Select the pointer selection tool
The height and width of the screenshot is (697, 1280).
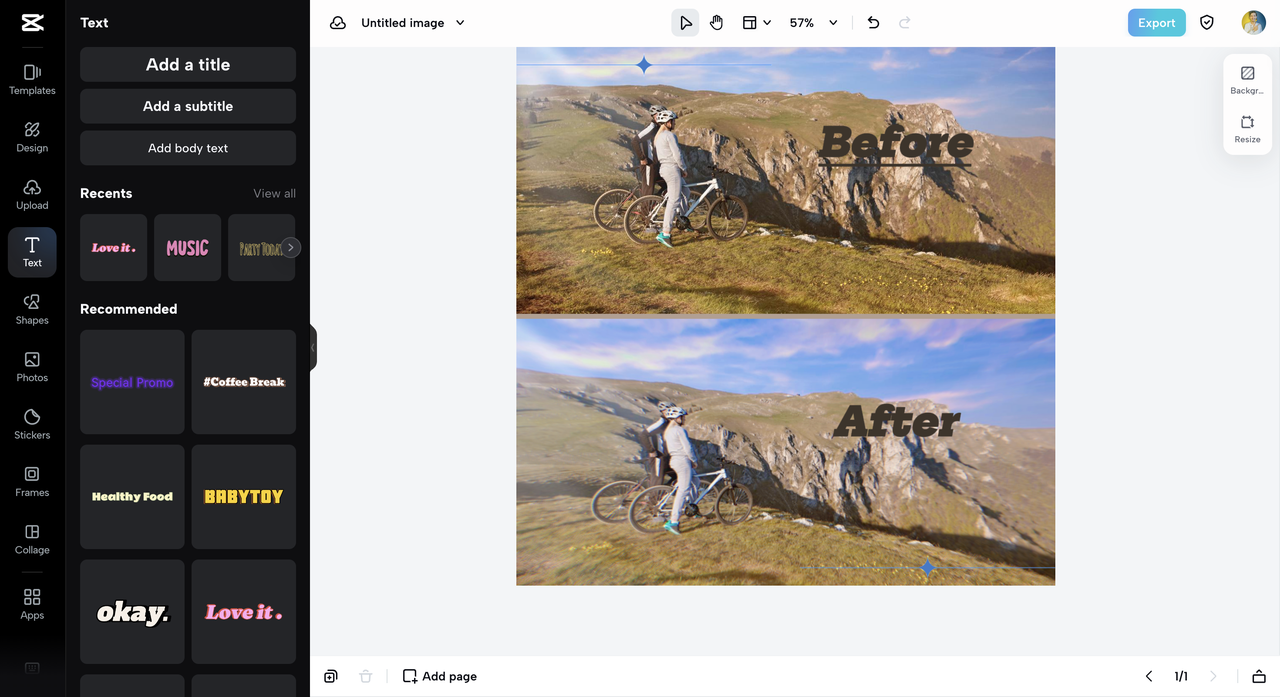(685, 23)
